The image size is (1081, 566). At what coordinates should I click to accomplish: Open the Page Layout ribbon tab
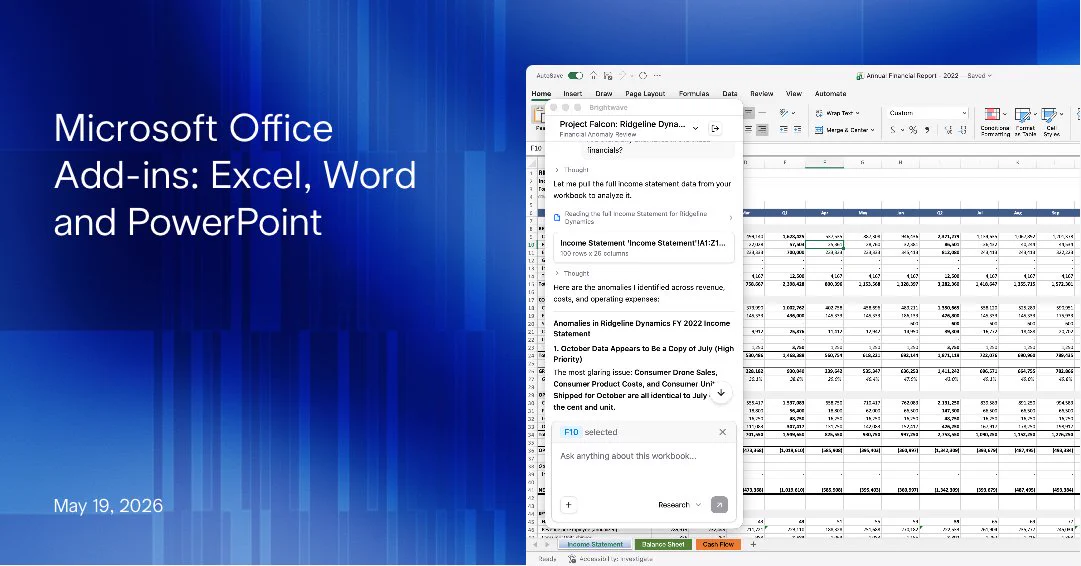click(645, 94)
